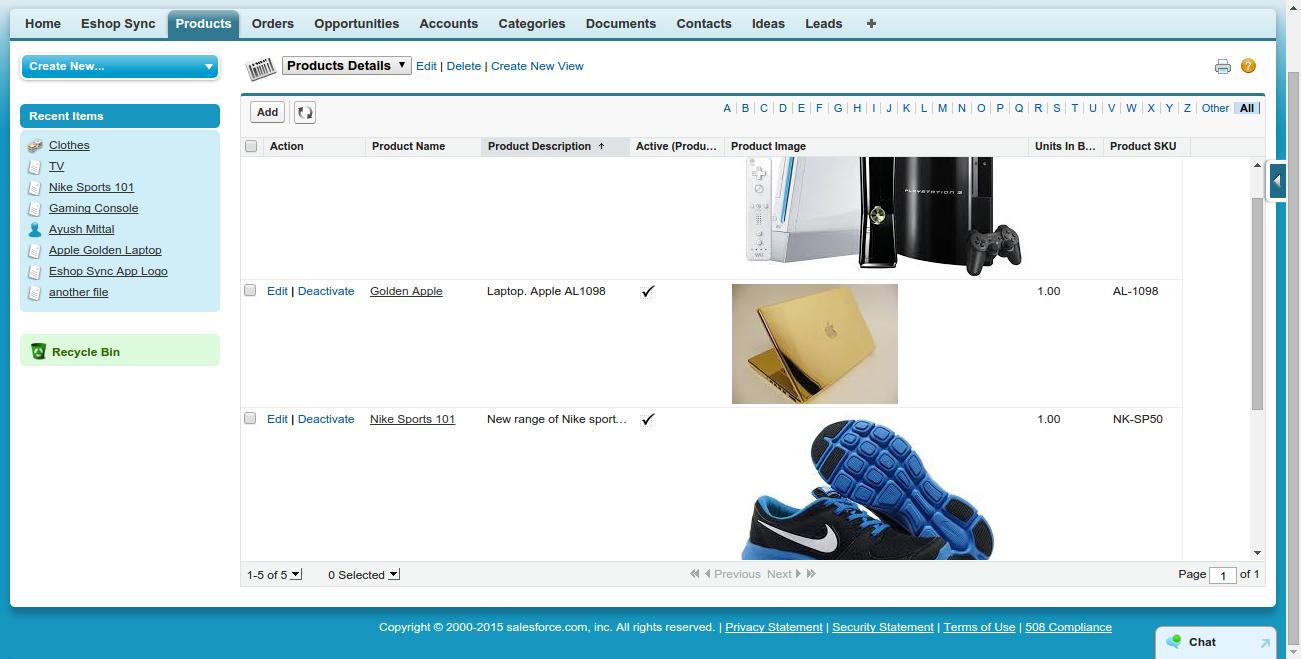Open the Golden Apple product link
1301x659 pixels.
(x=406, y=291)
